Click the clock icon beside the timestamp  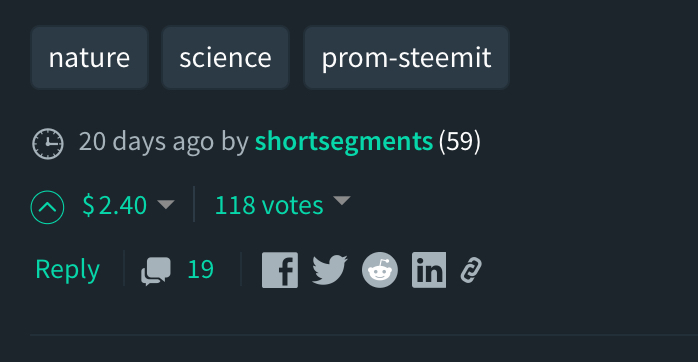pyautogui.click(x=48, y=143)
